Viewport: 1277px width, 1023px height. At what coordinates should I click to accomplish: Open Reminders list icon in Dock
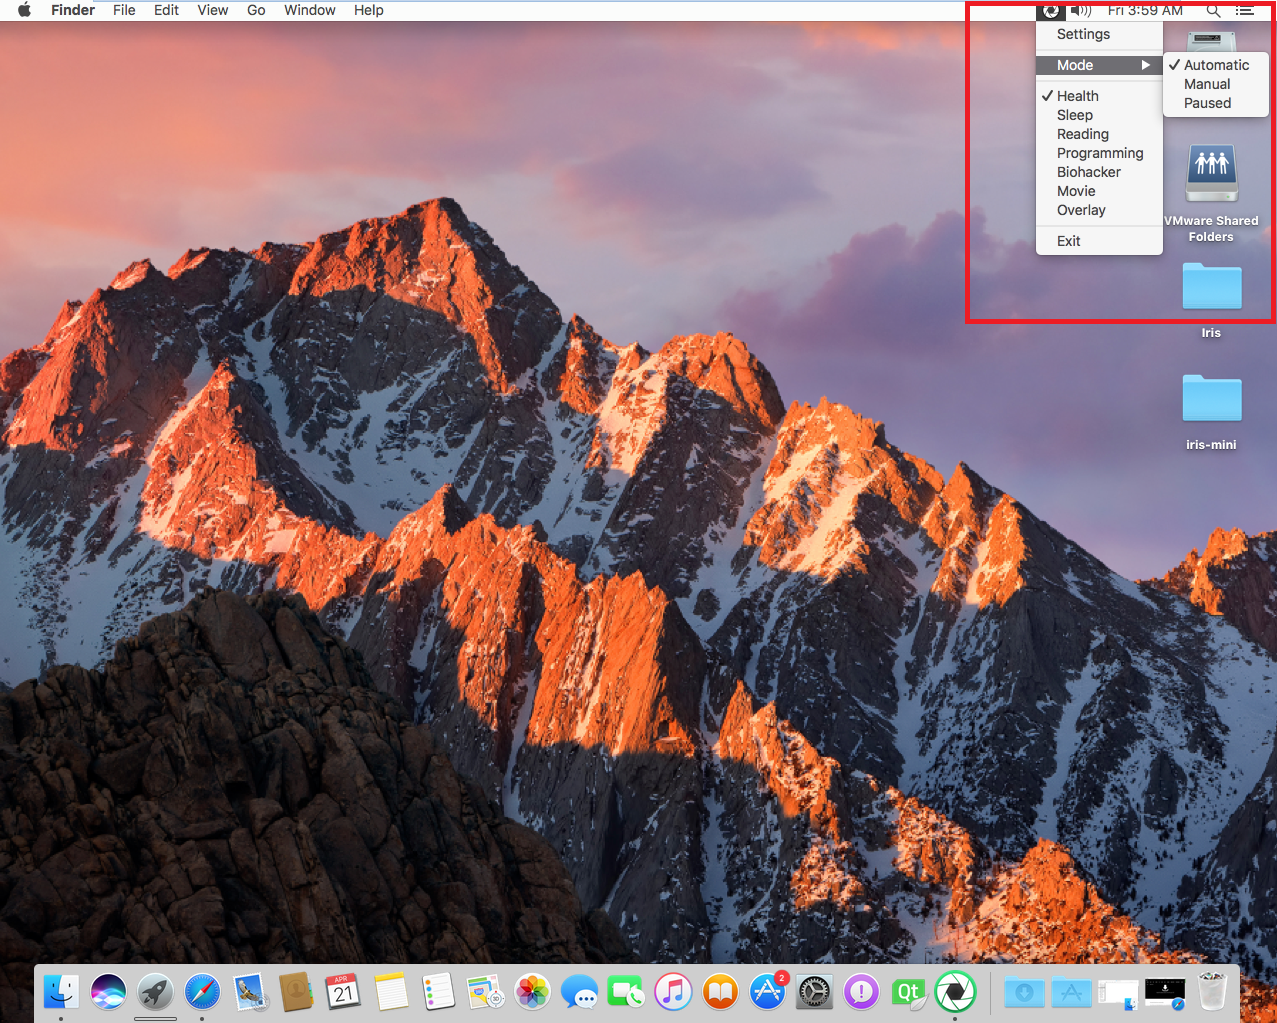[438, 992]
